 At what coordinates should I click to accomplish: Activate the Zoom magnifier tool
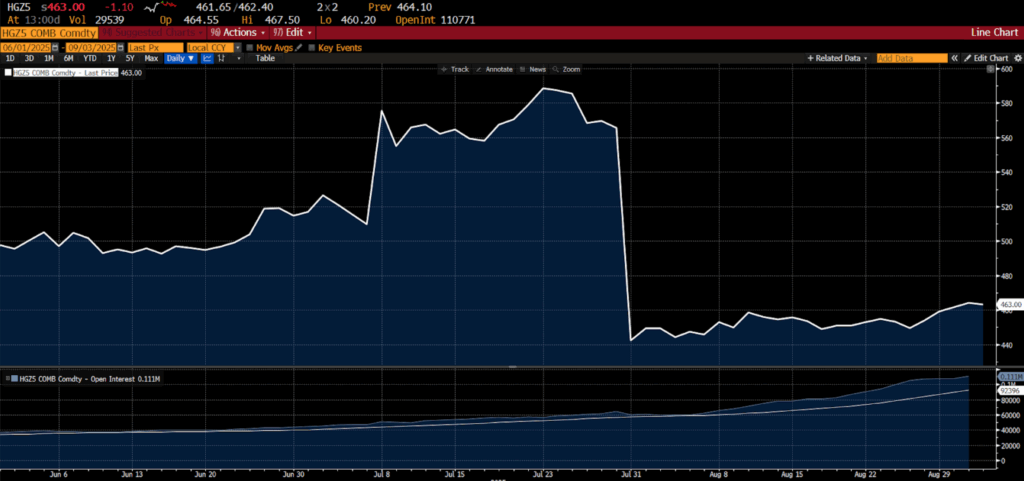567,69
